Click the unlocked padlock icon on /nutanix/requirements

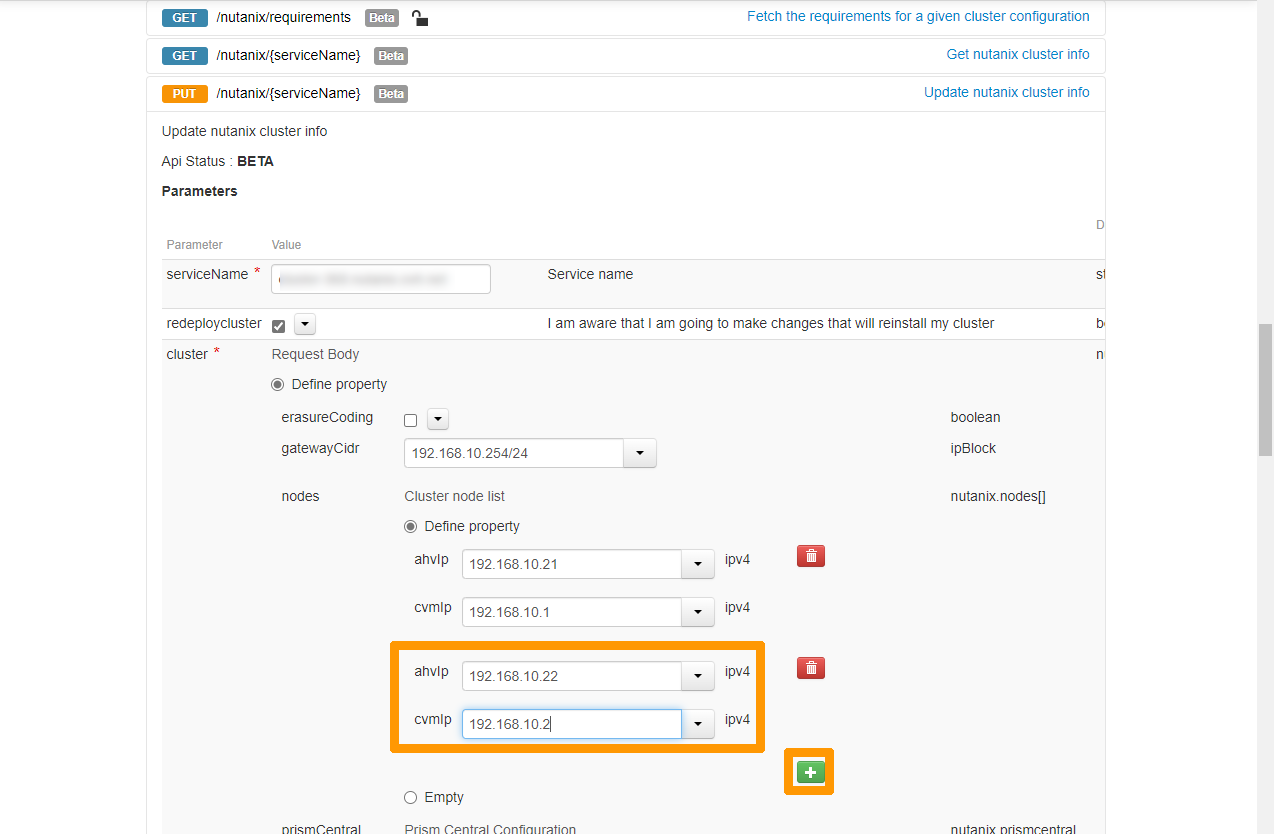(419, 17)
